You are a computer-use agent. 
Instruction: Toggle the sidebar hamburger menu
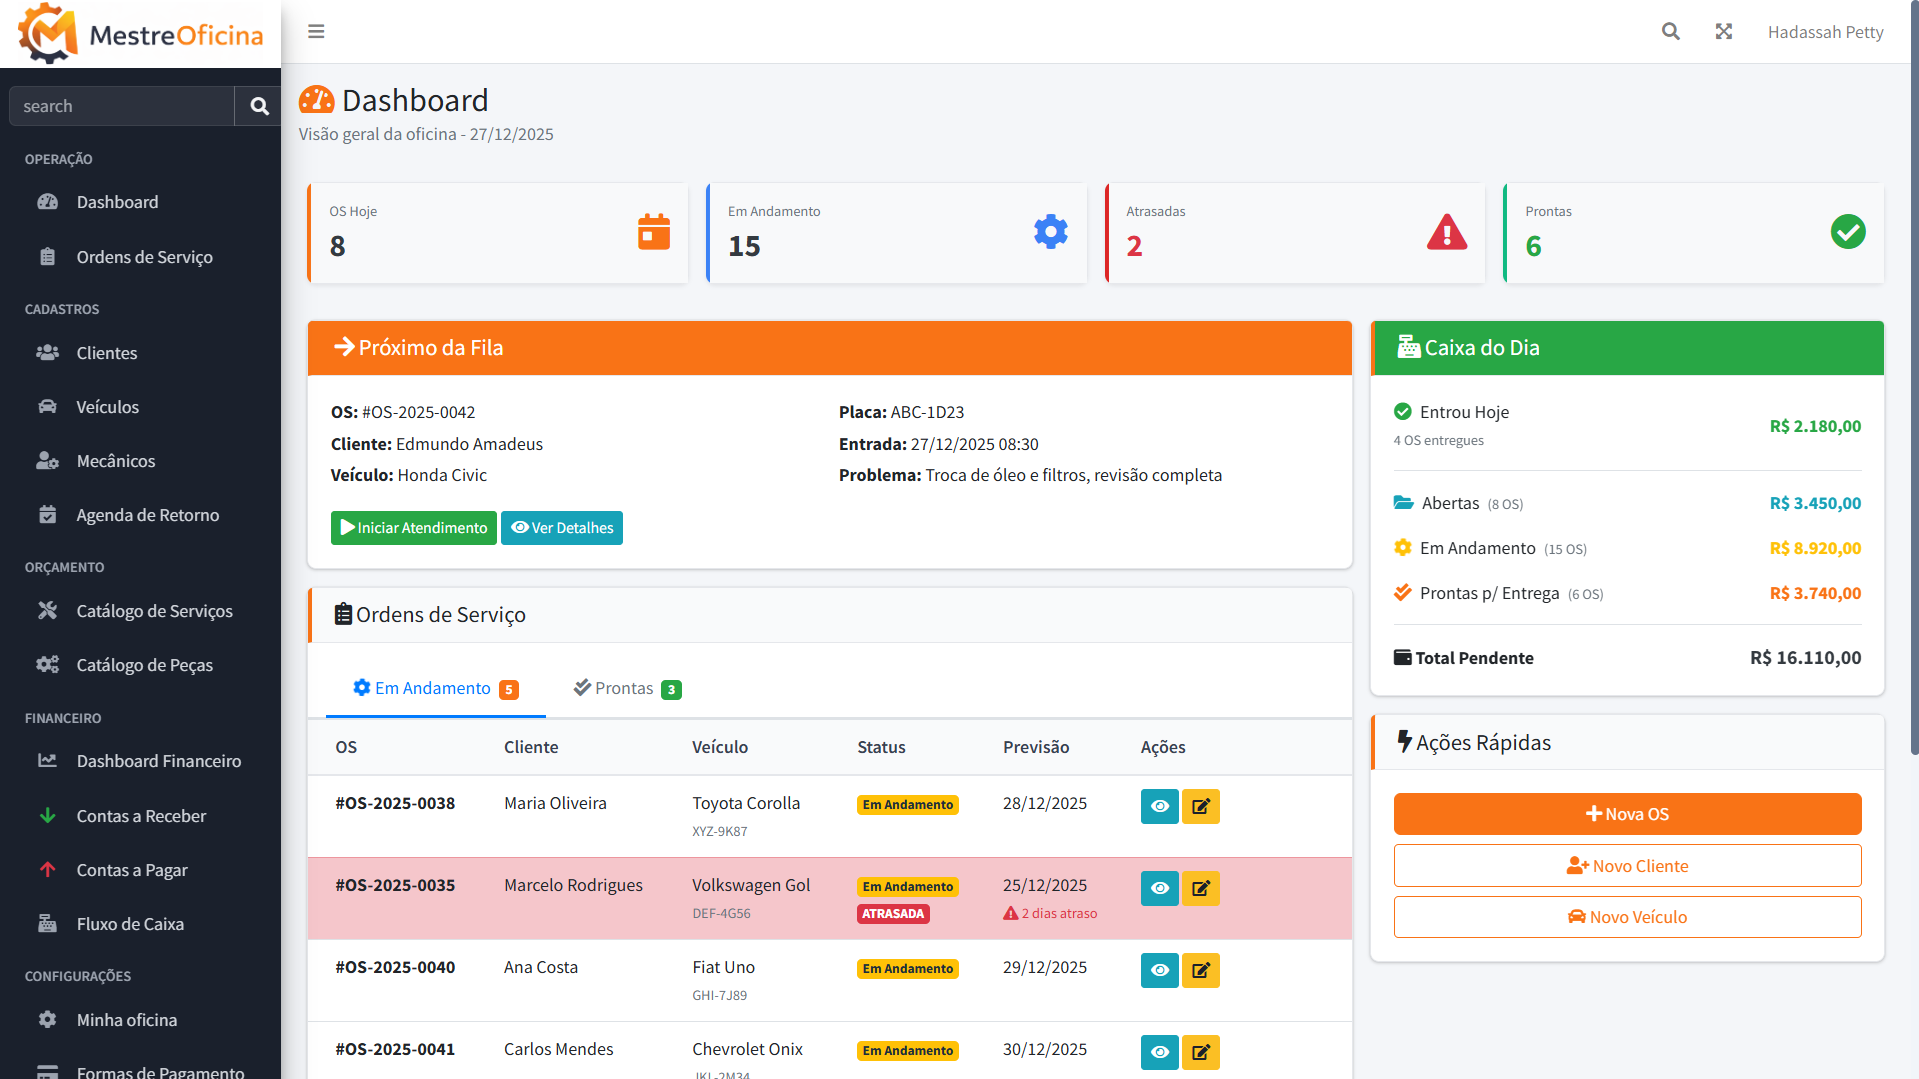[316, 32]
